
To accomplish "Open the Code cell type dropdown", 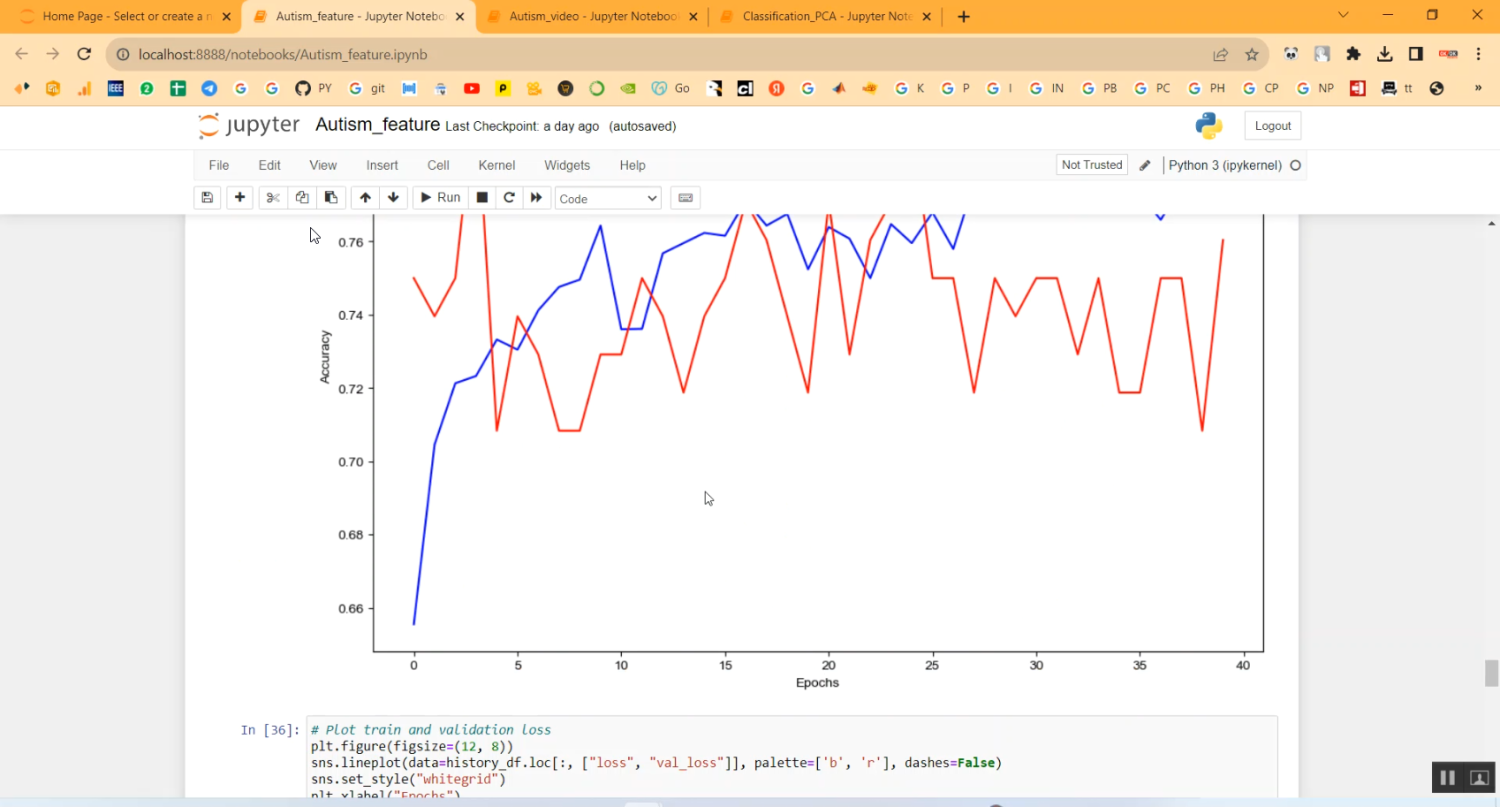I will tap(608, 199).
